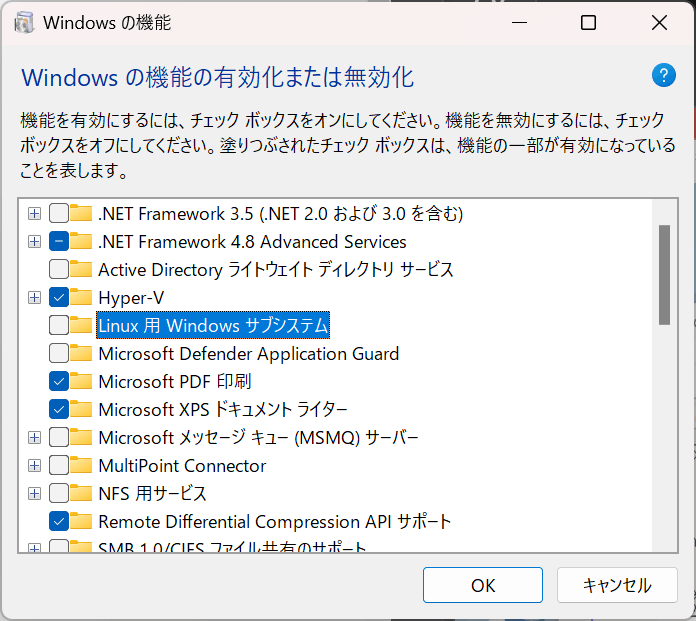Click the Active Directory folder icon
The width and height of the screenshot is (696, 621).
tap(81, 269)
